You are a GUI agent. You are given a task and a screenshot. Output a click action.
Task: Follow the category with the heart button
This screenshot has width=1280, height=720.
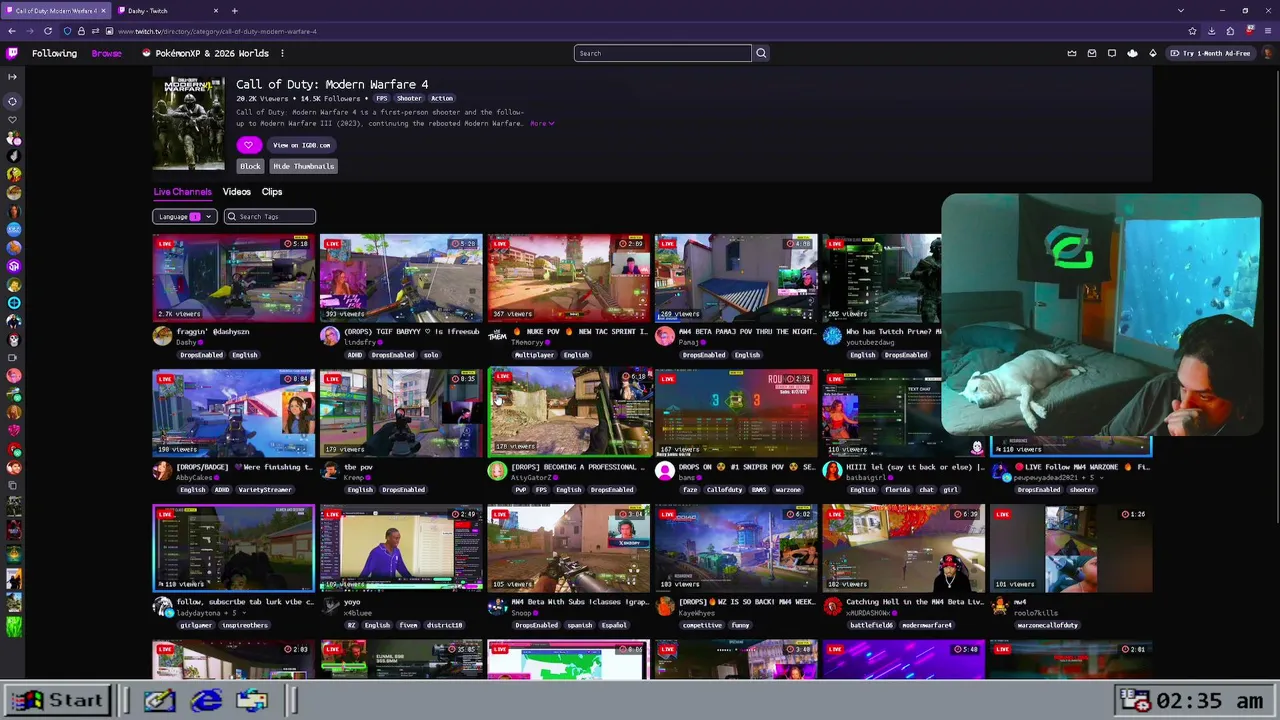pyautogui.click(x=248, y=145)
